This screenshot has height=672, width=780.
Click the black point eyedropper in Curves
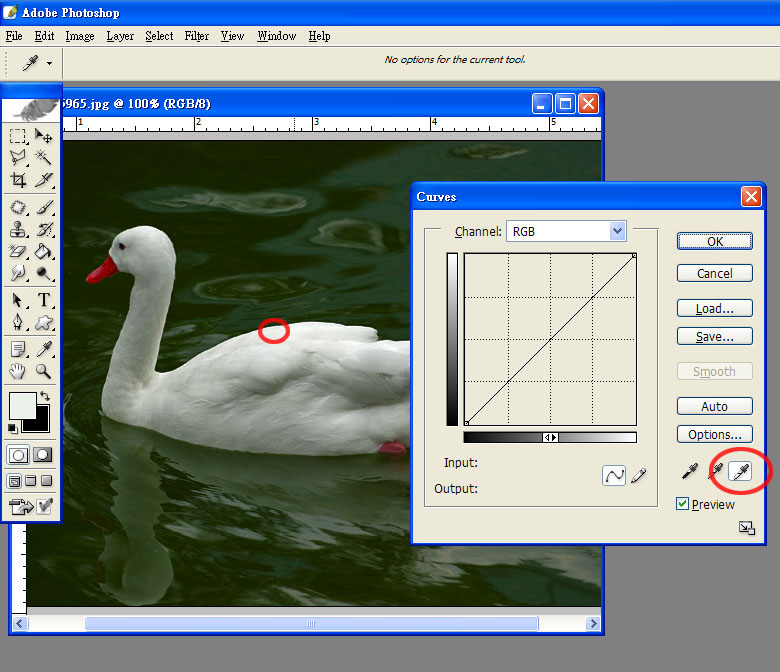pos(690,471)
